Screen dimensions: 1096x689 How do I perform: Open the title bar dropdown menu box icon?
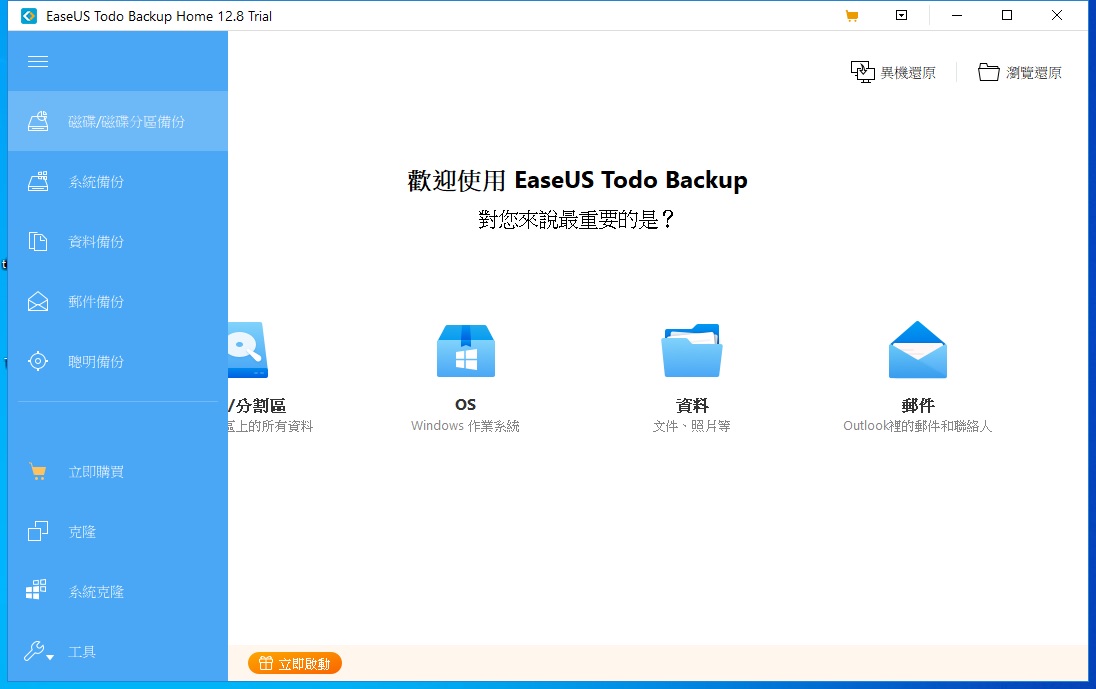coord(902,15)
